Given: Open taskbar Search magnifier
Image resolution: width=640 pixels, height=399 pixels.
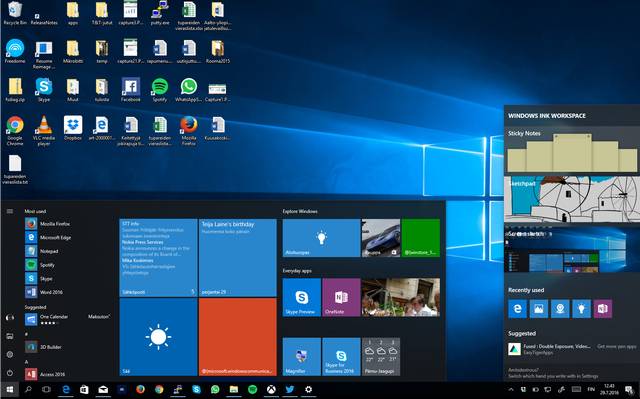Looking at the screenshot, I should coord(28,390).
